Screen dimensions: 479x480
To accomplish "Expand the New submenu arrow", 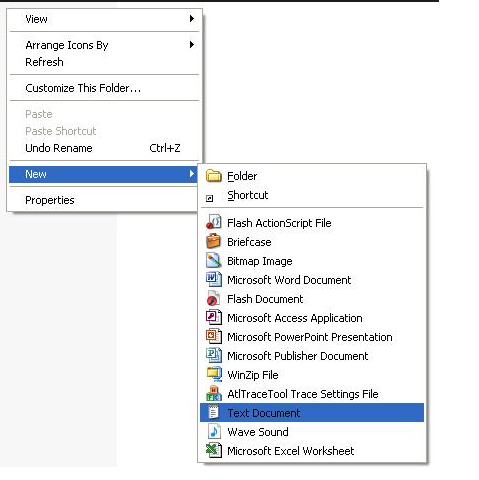I will (192, 174).
